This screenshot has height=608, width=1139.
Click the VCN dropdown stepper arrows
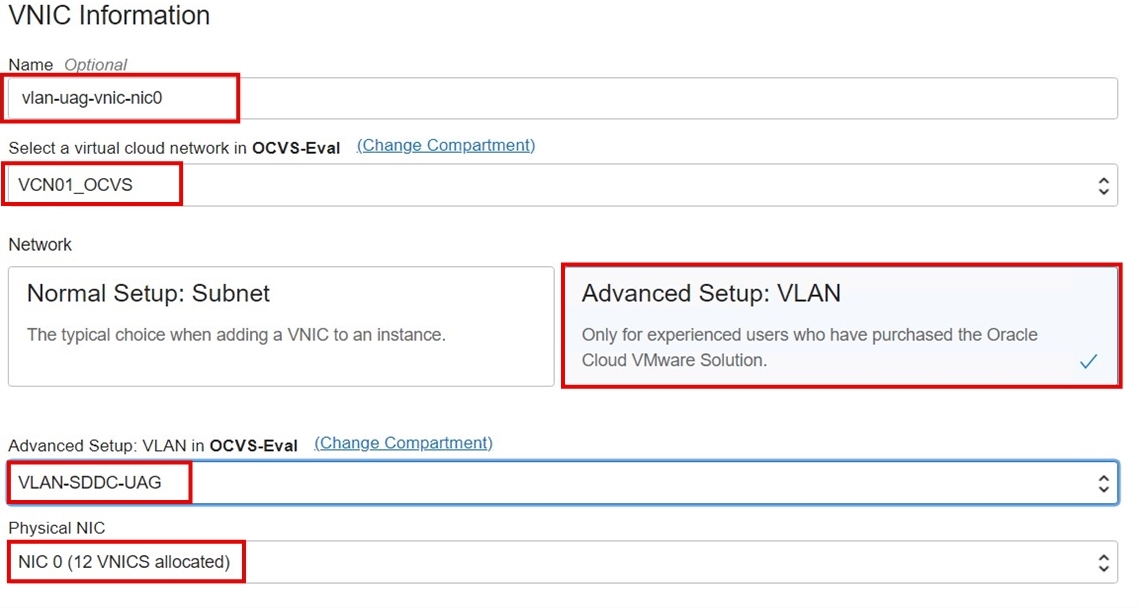pos(1103,184)
